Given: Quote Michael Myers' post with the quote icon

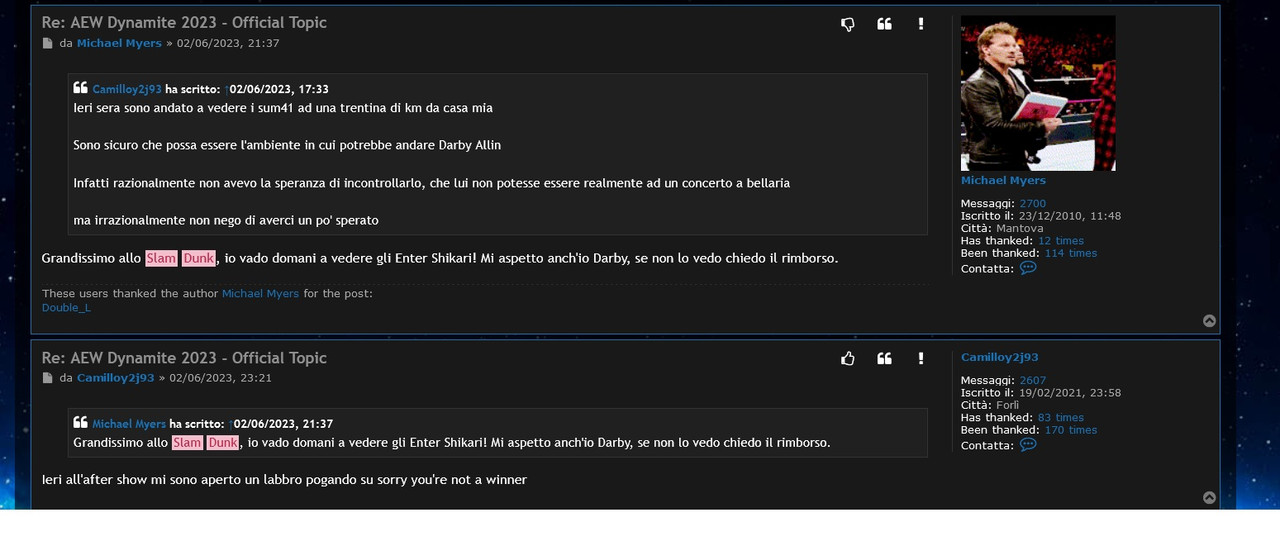Looking at the screenshot, I should [x=884, y=24].
